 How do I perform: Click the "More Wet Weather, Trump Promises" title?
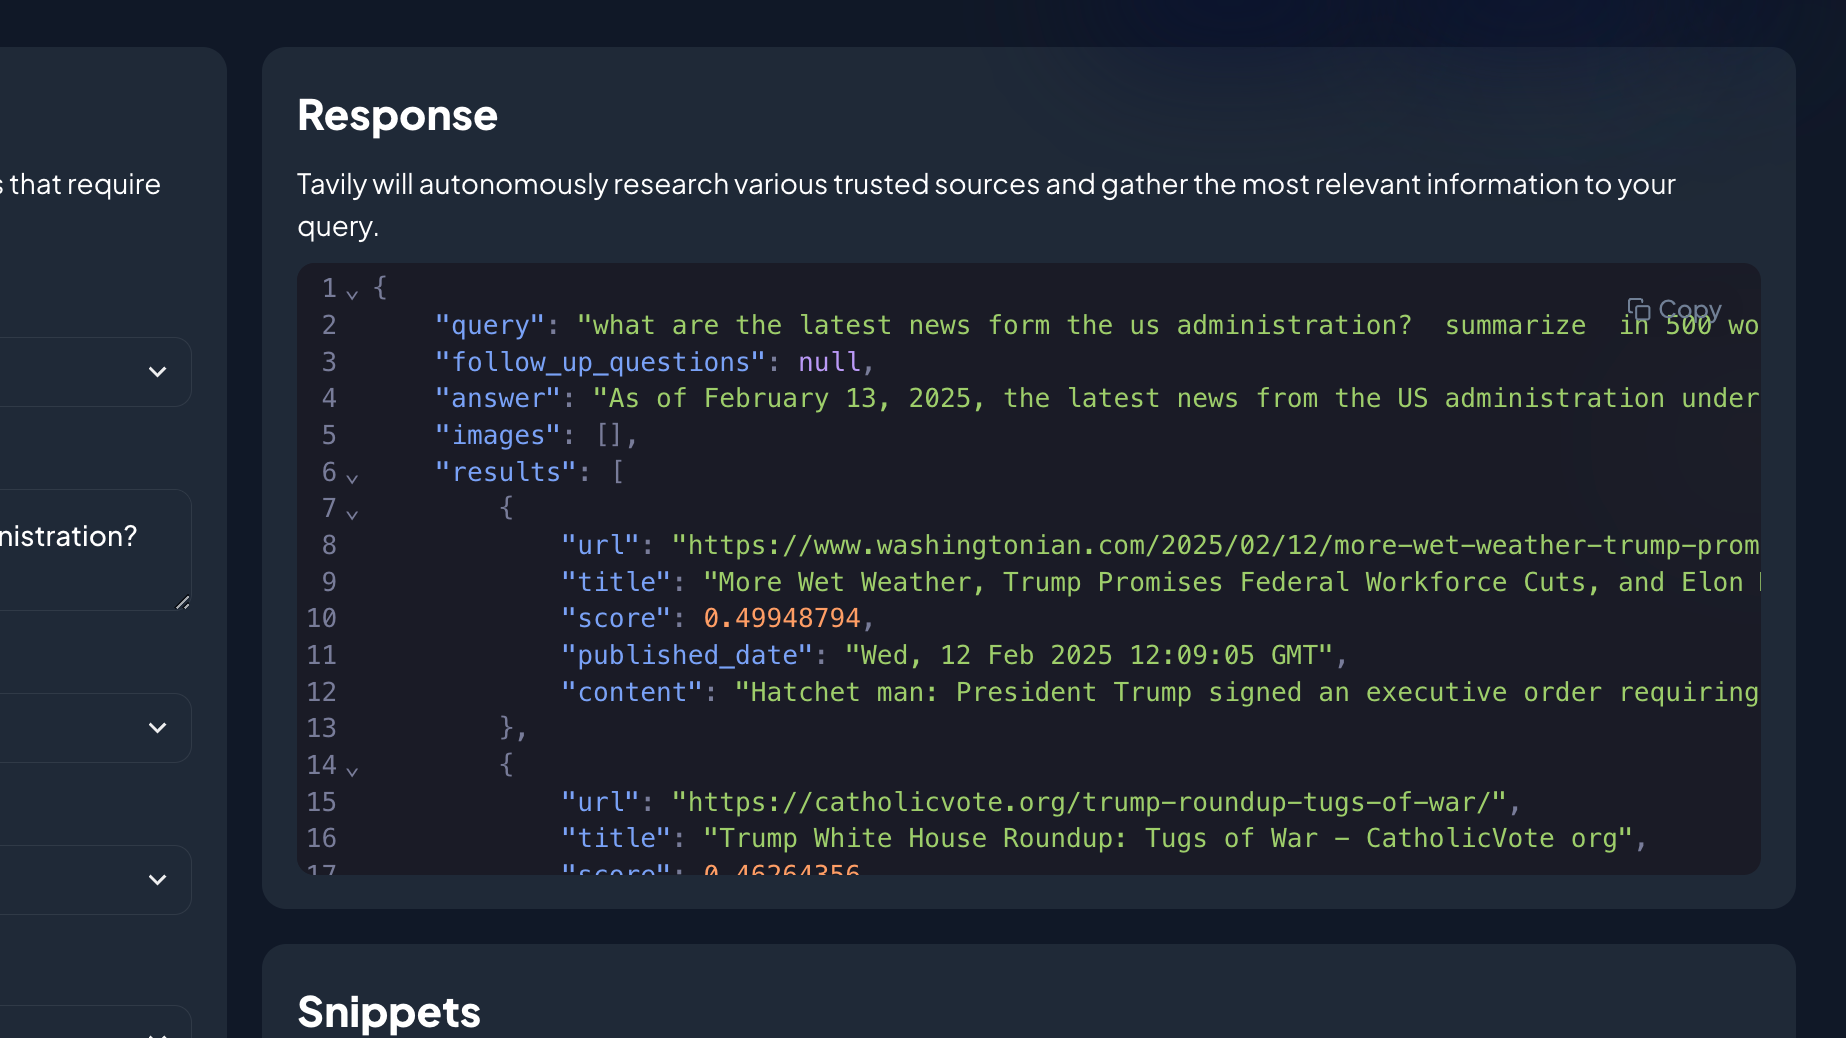click(1231, 582)
